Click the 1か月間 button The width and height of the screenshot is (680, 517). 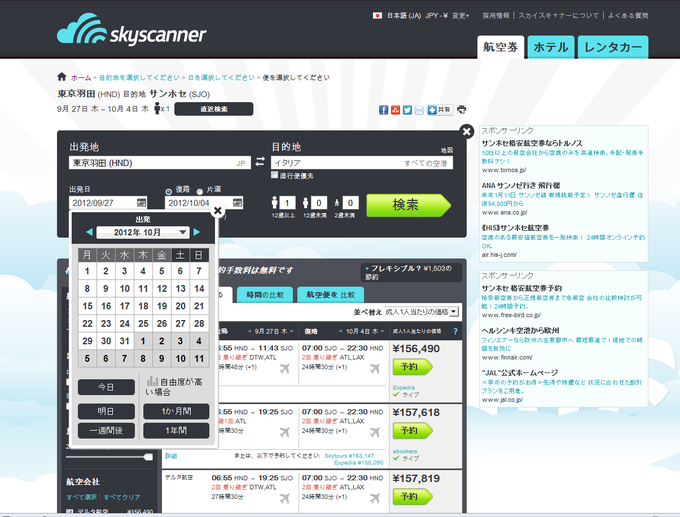click(x=176, y=411)
